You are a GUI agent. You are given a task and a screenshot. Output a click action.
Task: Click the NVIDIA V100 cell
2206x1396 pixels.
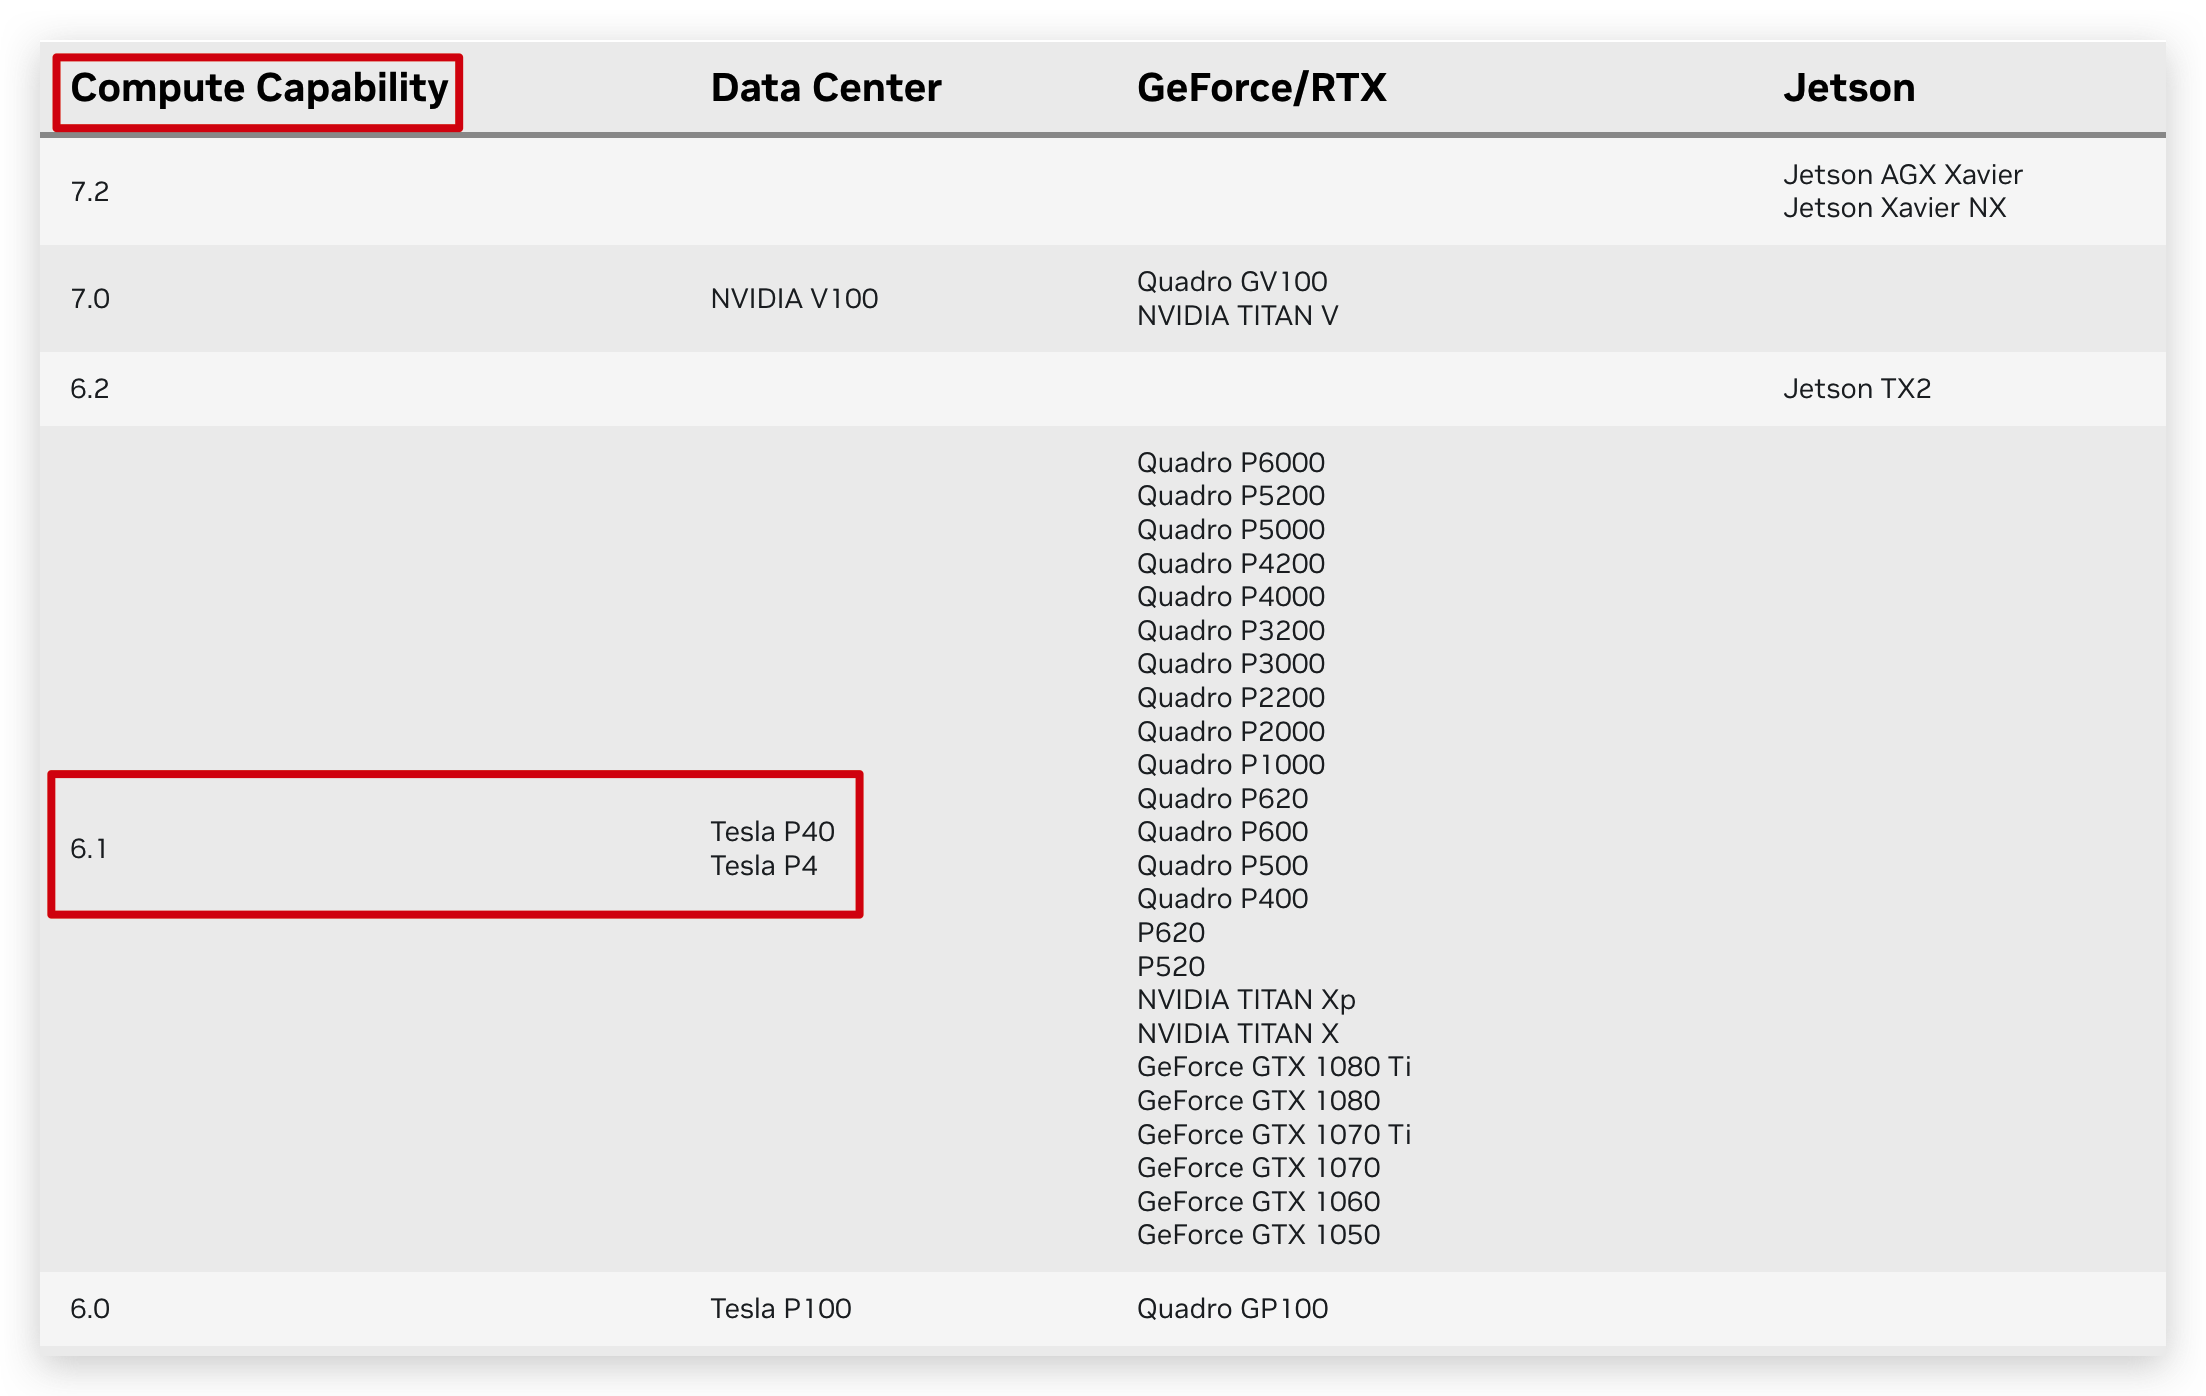click(x=793, y=298)
